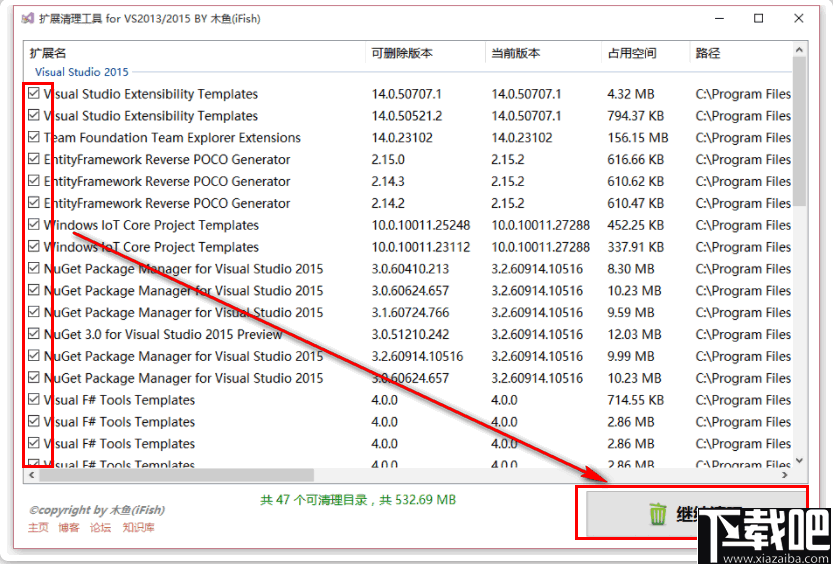Uncheck NuGet 3.0 for Visual Studio 2015 Preview
This screenshot has height=564, width=833.
click(34, 334)
